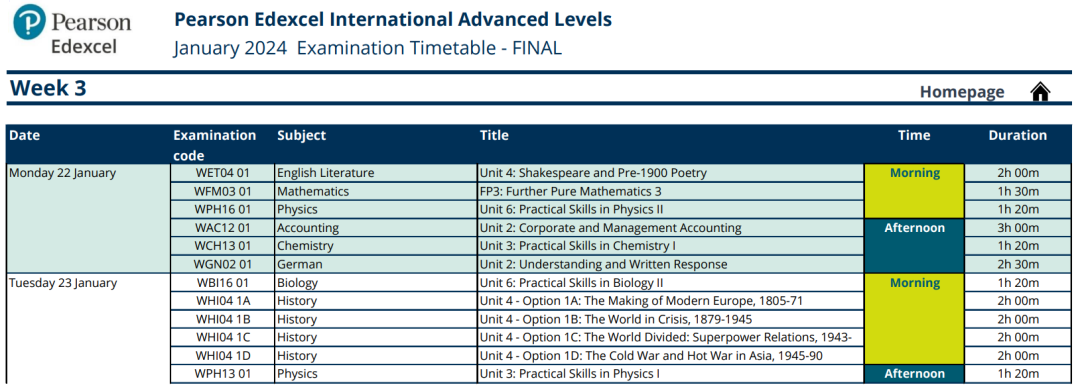Click the Examination code column header
The height and width of the screenshot is (391, 1080).
214,145
